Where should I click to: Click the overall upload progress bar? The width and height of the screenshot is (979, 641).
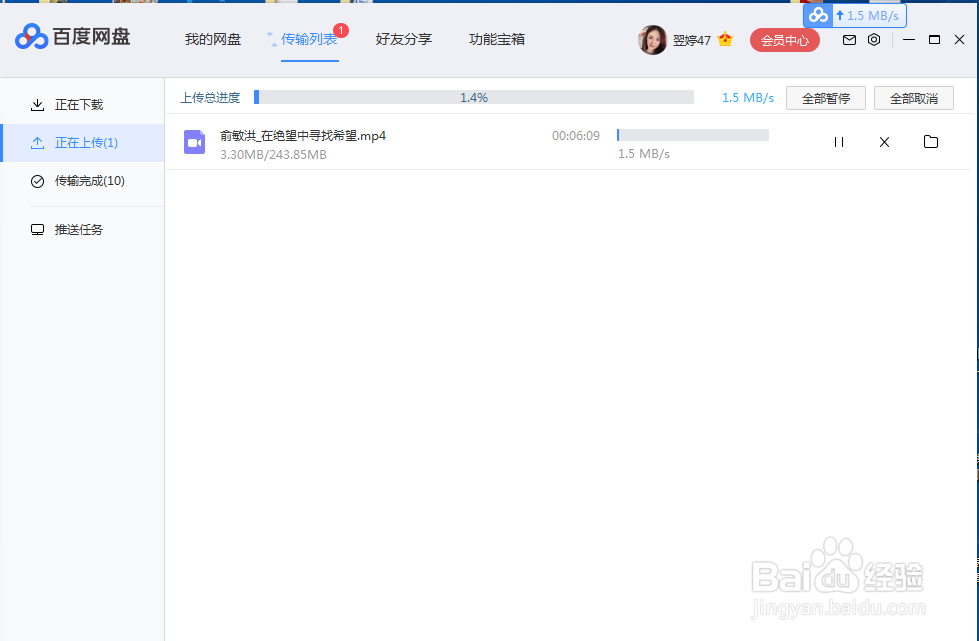(x=475, y=97)
